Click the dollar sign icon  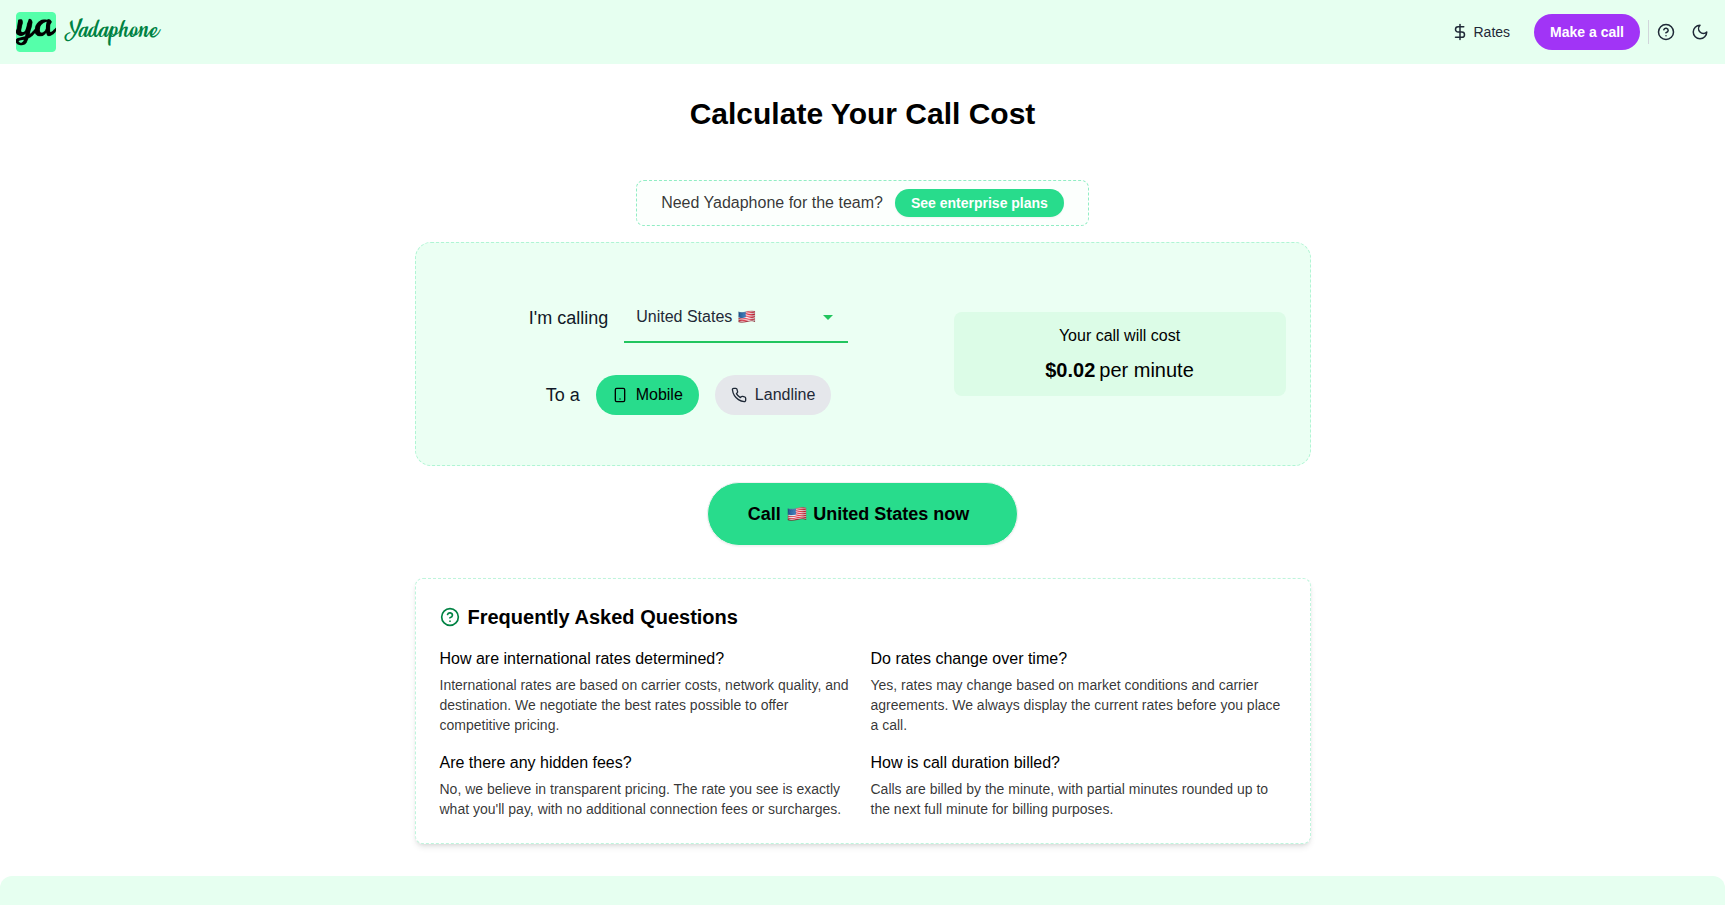point(1460,32)
